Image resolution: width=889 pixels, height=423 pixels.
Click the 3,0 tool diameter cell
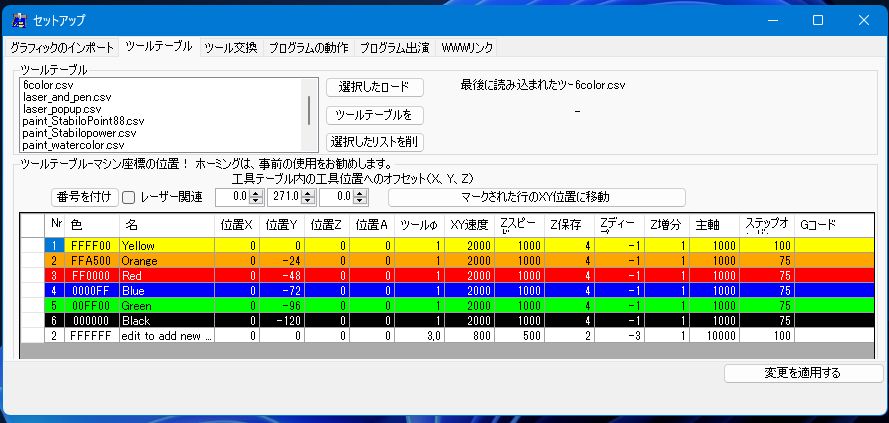420,336
